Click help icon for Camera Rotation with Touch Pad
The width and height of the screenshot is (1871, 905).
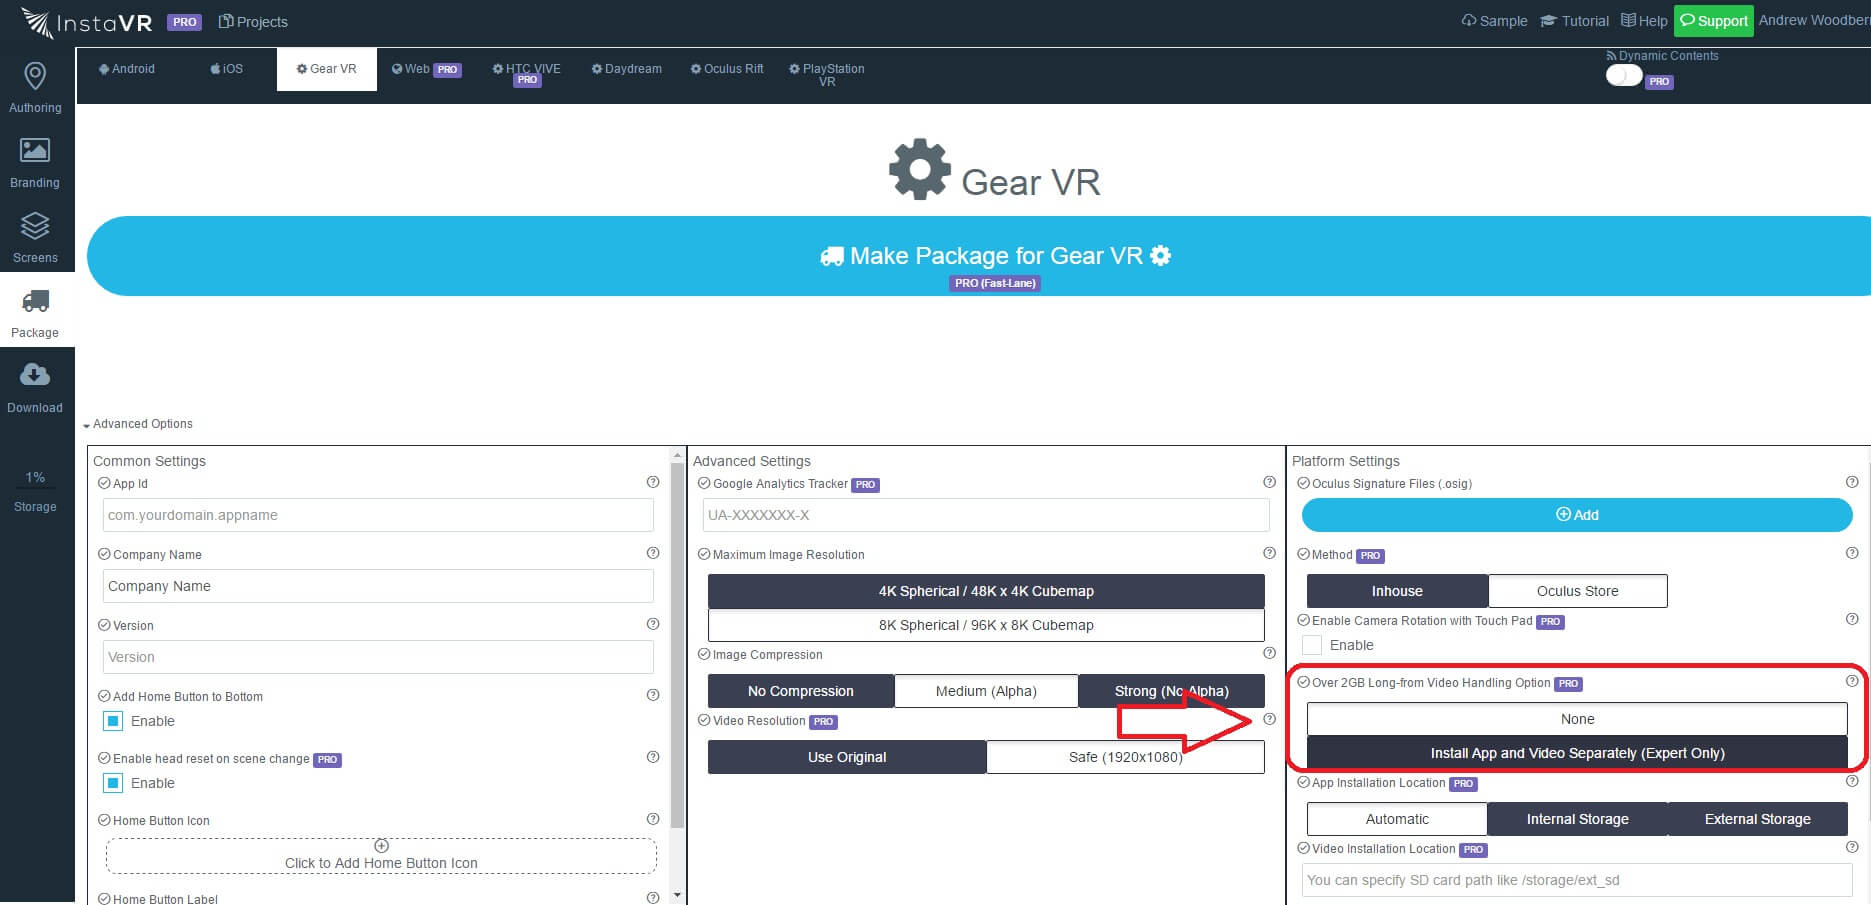coord(1852,619)
